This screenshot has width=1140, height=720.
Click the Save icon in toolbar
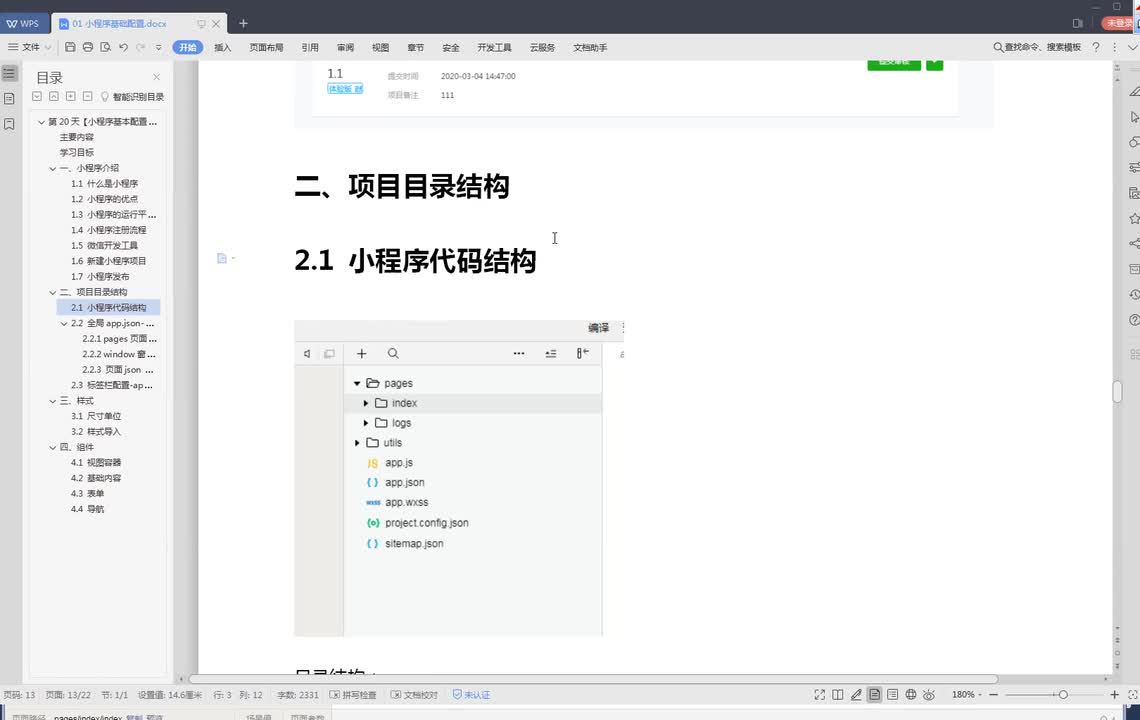[x=70, y=47]
